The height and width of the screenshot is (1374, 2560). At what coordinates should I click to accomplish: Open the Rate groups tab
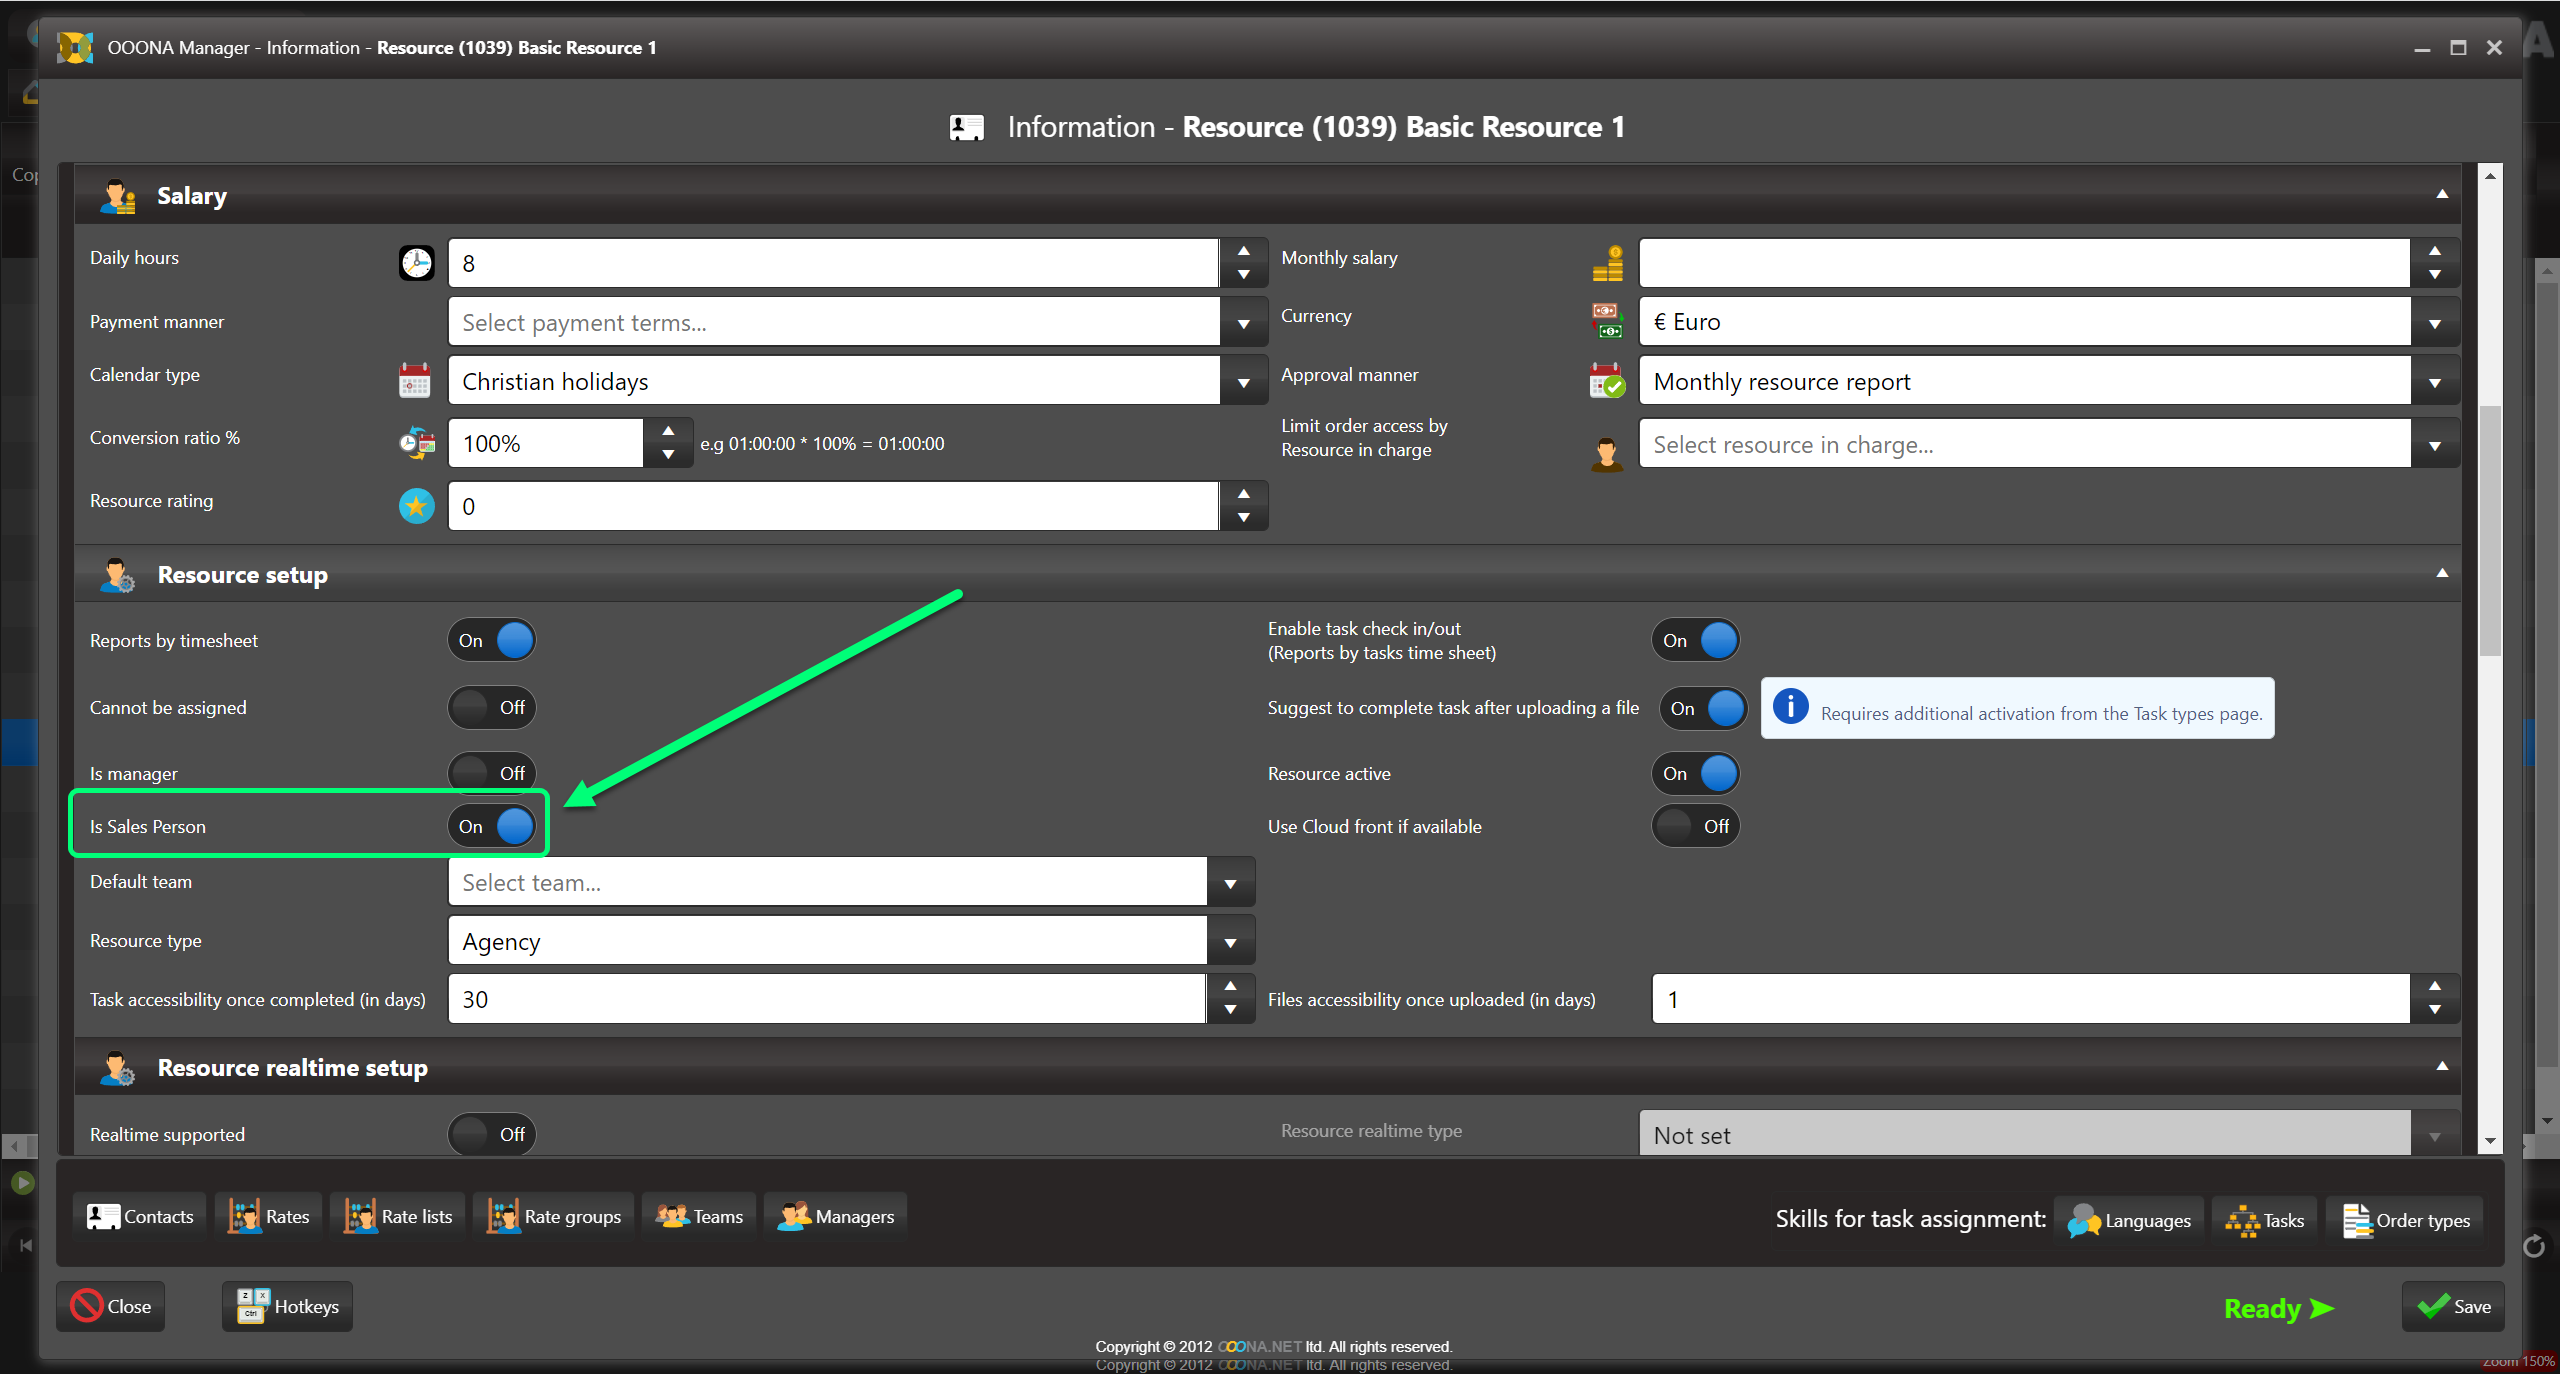click(x=555, y=1217)
